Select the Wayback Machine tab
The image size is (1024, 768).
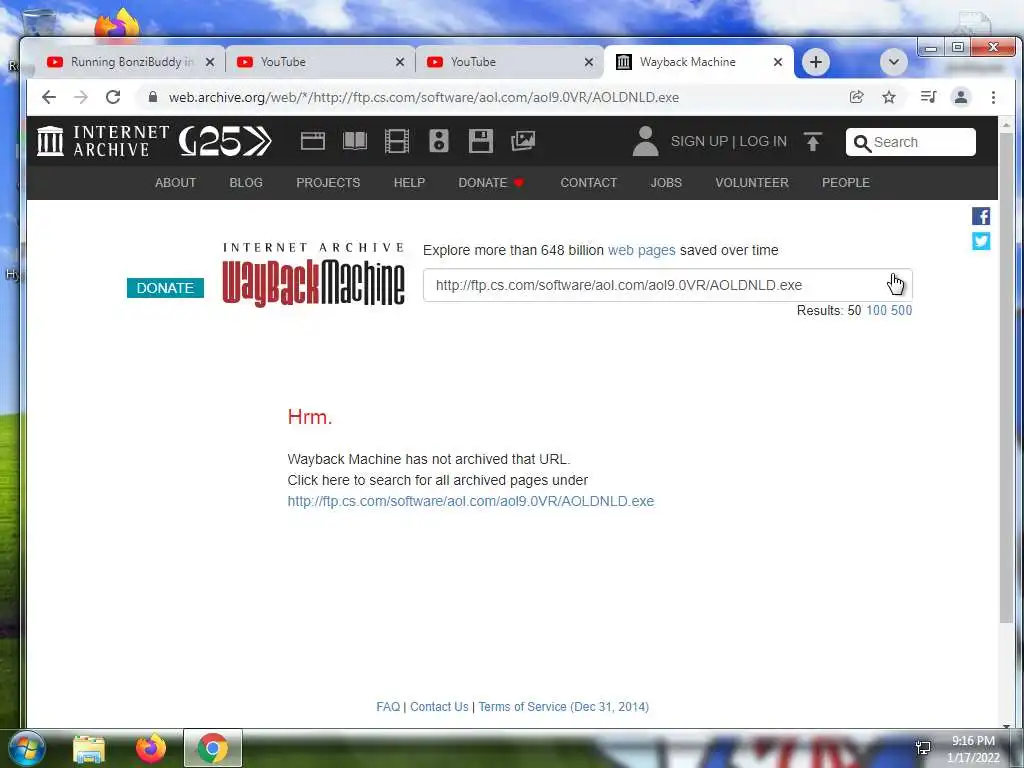click(699, 62)
